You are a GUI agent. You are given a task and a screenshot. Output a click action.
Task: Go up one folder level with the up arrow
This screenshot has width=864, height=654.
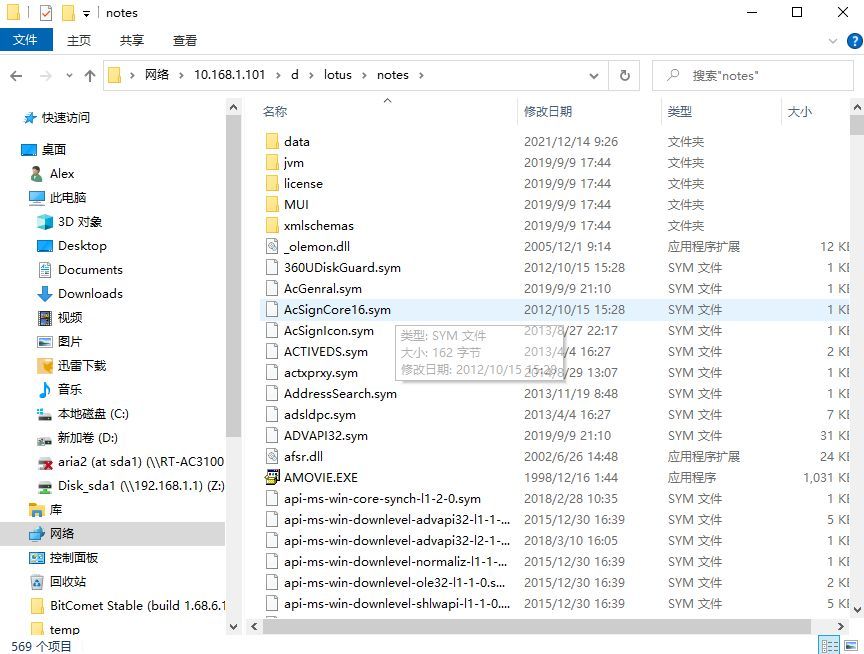point(90,75)
